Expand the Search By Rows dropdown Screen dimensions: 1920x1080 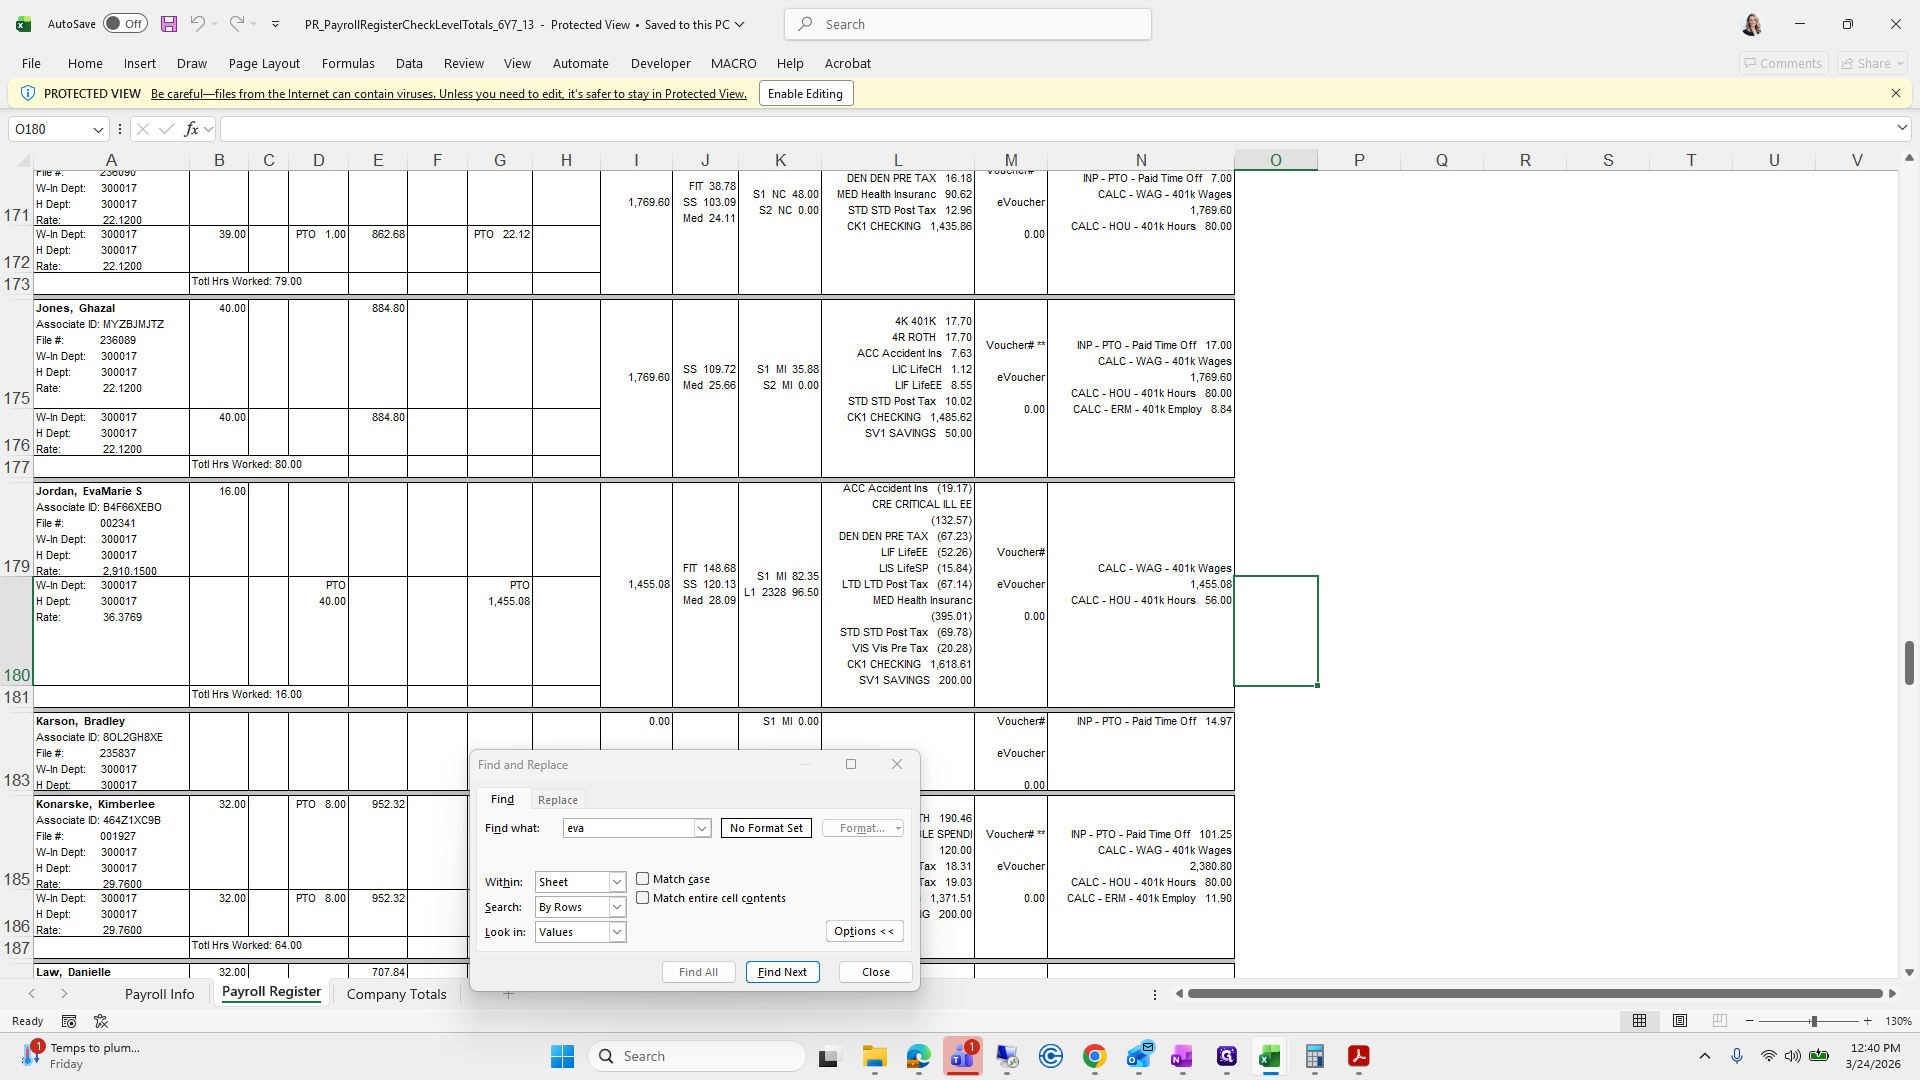click(x=617, y=907)
